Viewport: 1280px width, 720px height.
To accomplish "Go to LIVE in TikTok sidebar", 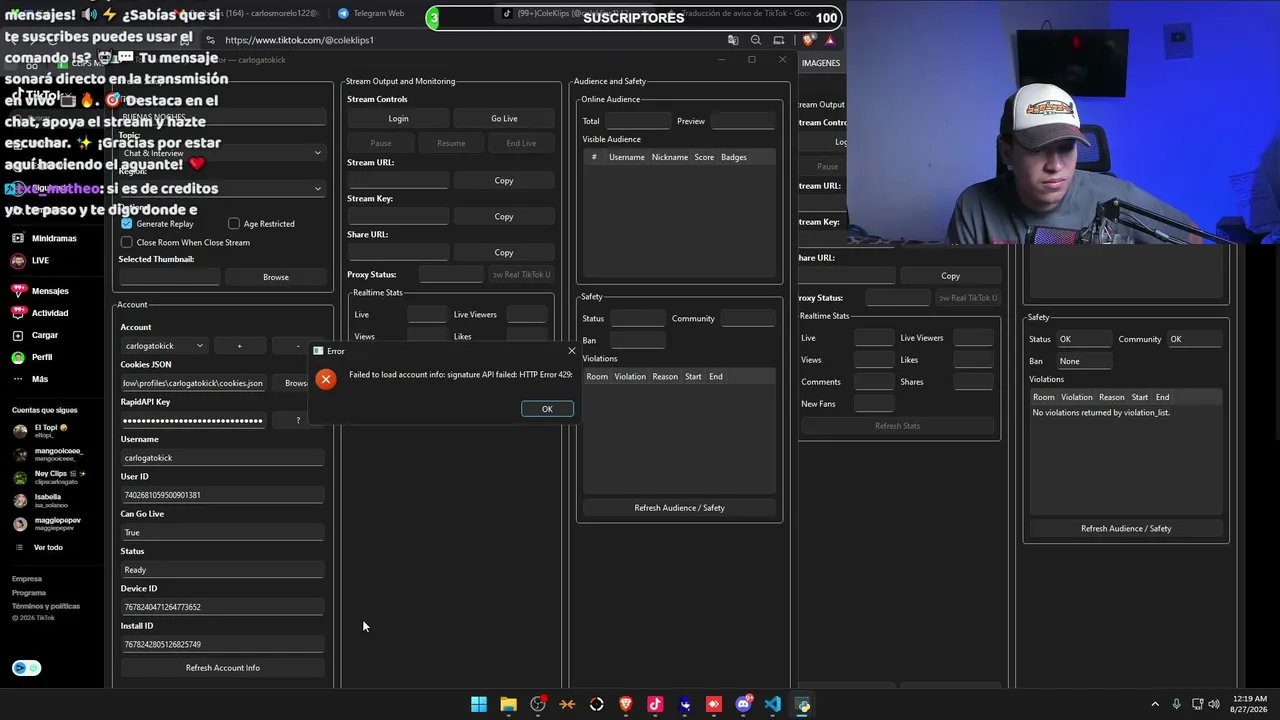I will [x=30, y=261].
